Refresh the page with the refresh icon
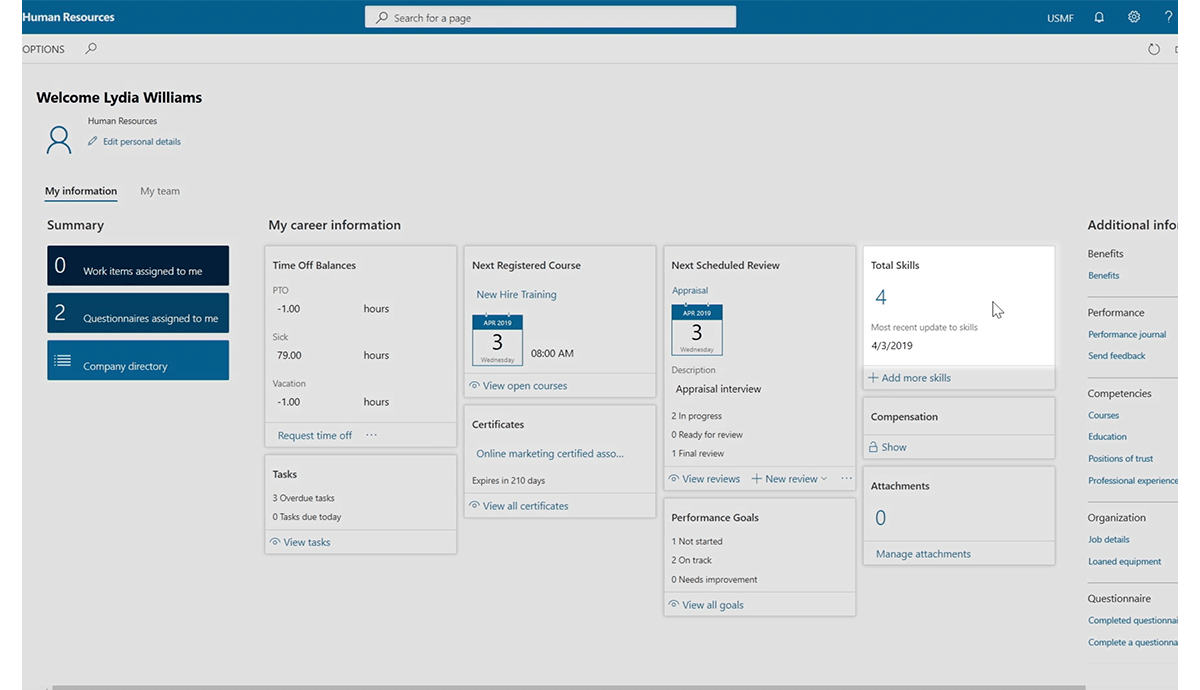The width and height of the screenshot is (1200, 690). click(1153, 48)
